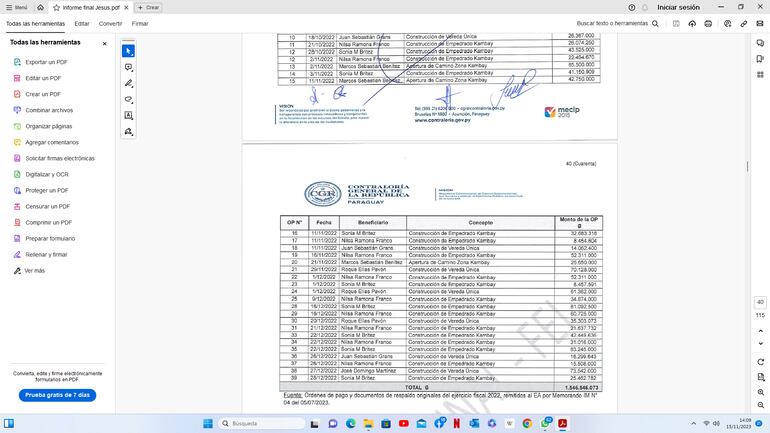Image resolution: width=770 pixels, height=433 pixels.
Task: Choose the highlighter pen tool
Action: tap(128, 83)
